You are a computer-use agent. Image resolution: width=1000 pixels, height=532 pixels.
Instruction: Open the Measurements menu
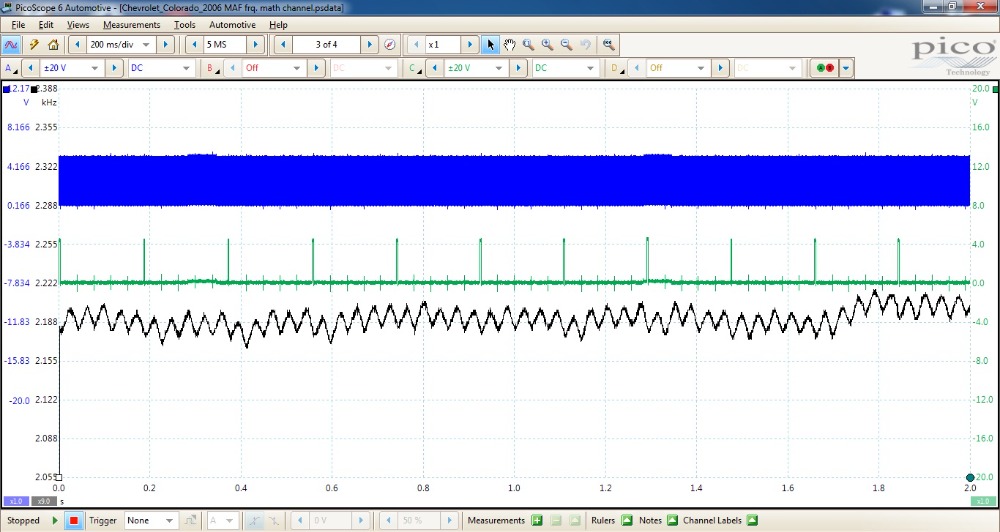131,24
